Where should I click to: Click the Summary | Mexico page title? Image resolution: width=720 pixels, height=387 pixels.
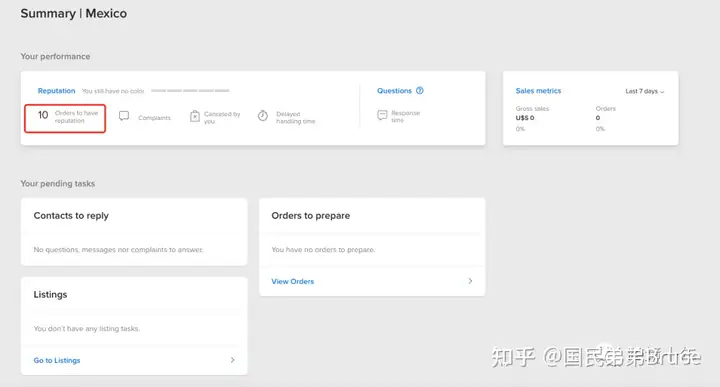click(x=73, y=13)
